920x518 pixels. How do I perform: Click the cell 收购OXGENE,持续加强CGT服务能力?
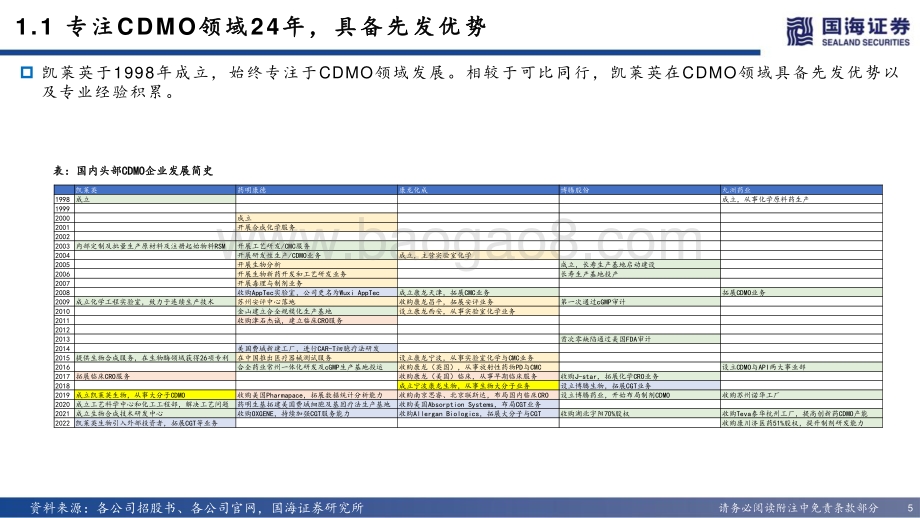pos(316,414)
